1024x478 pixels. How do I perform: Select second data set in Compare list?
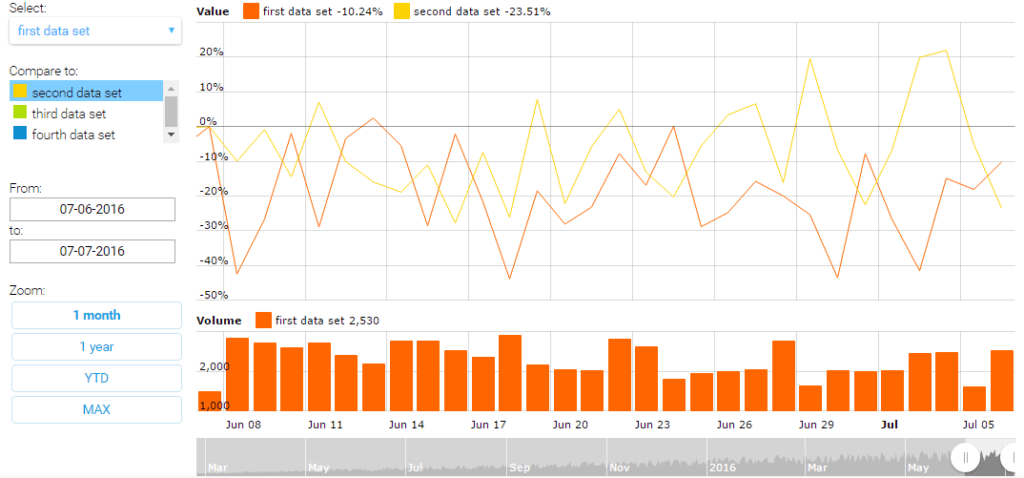(x=77, y=92)
